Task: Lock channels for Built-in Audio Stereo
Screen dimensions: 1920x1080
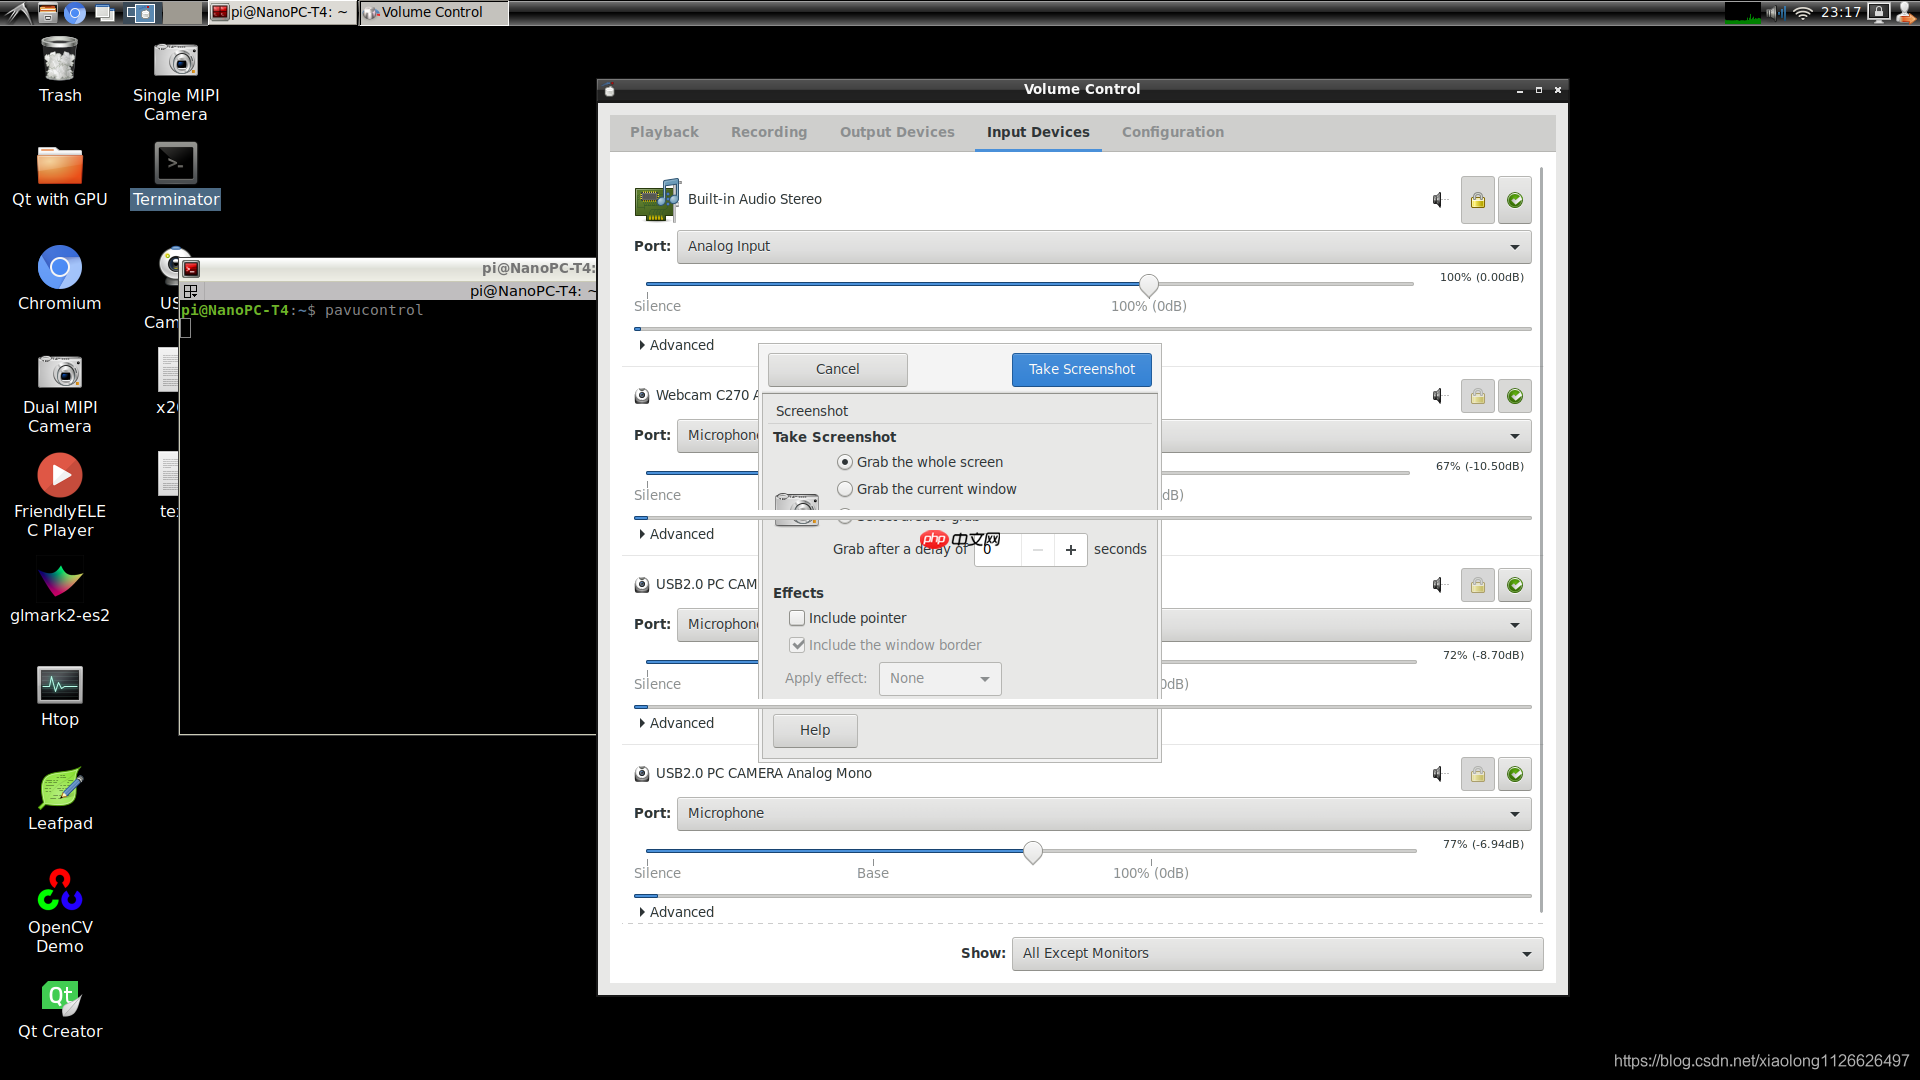Action: coord(1477,200)
